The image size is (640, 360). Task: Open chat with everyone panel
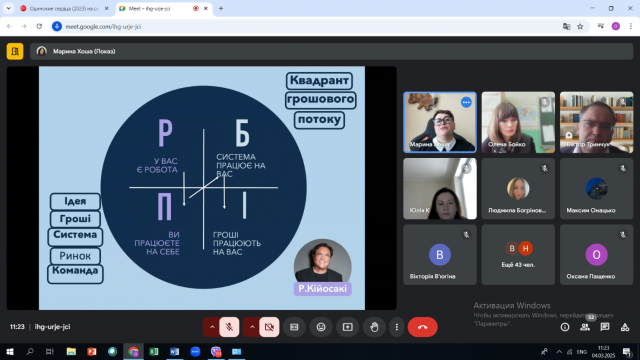click(x=605, y=327)
